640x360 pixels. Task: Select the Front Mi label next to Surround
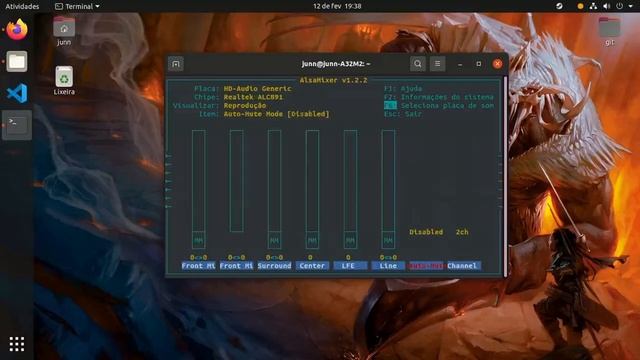[x=236, y=266]
